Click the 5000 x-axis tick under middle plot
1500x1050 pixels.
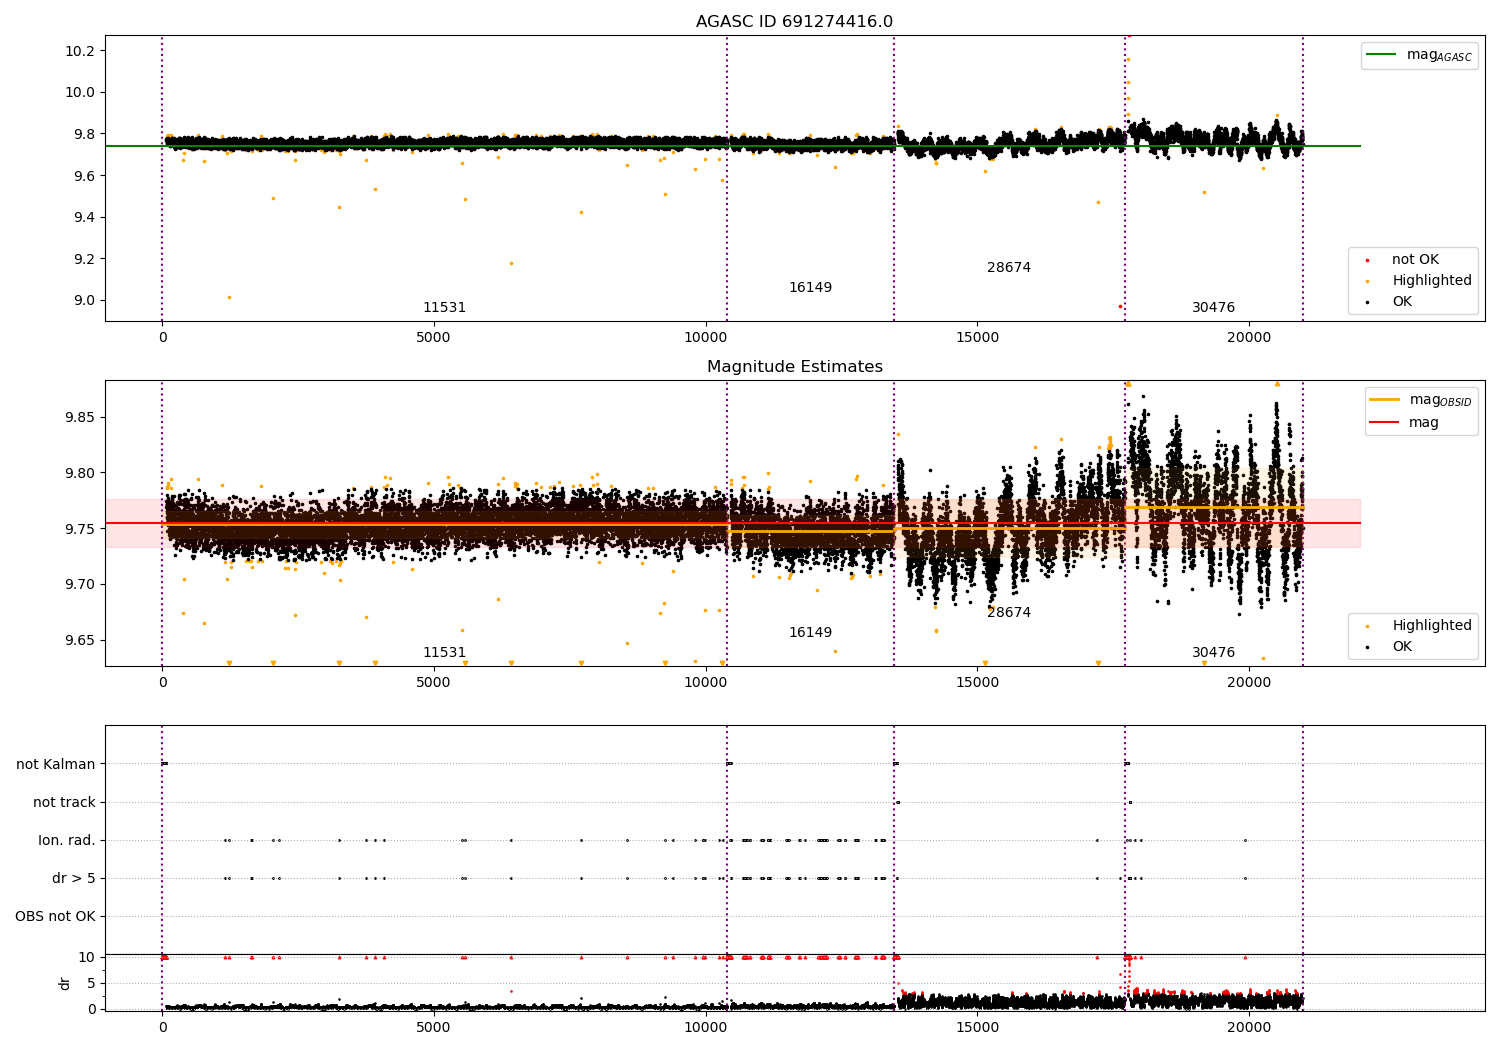click(x=433, y=683)
